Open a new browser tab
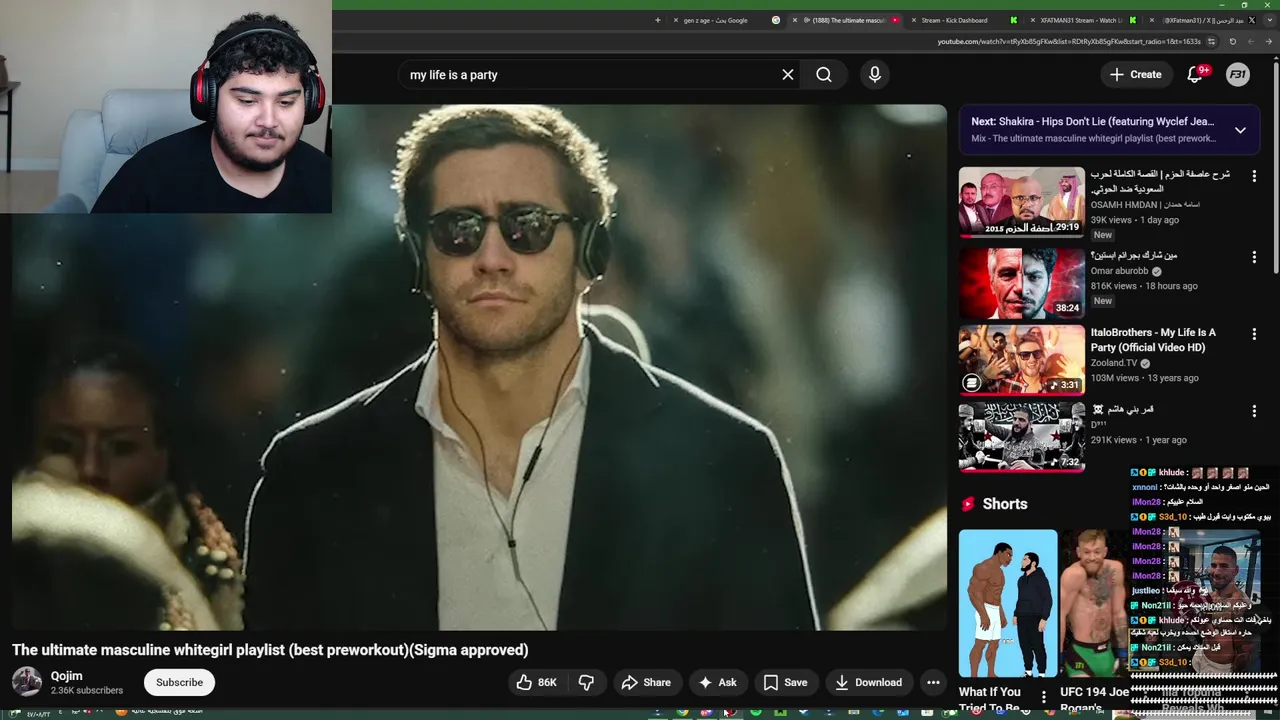Viewport: 1280px width, 720px height. pyautogui.click(x=657, y=20)
